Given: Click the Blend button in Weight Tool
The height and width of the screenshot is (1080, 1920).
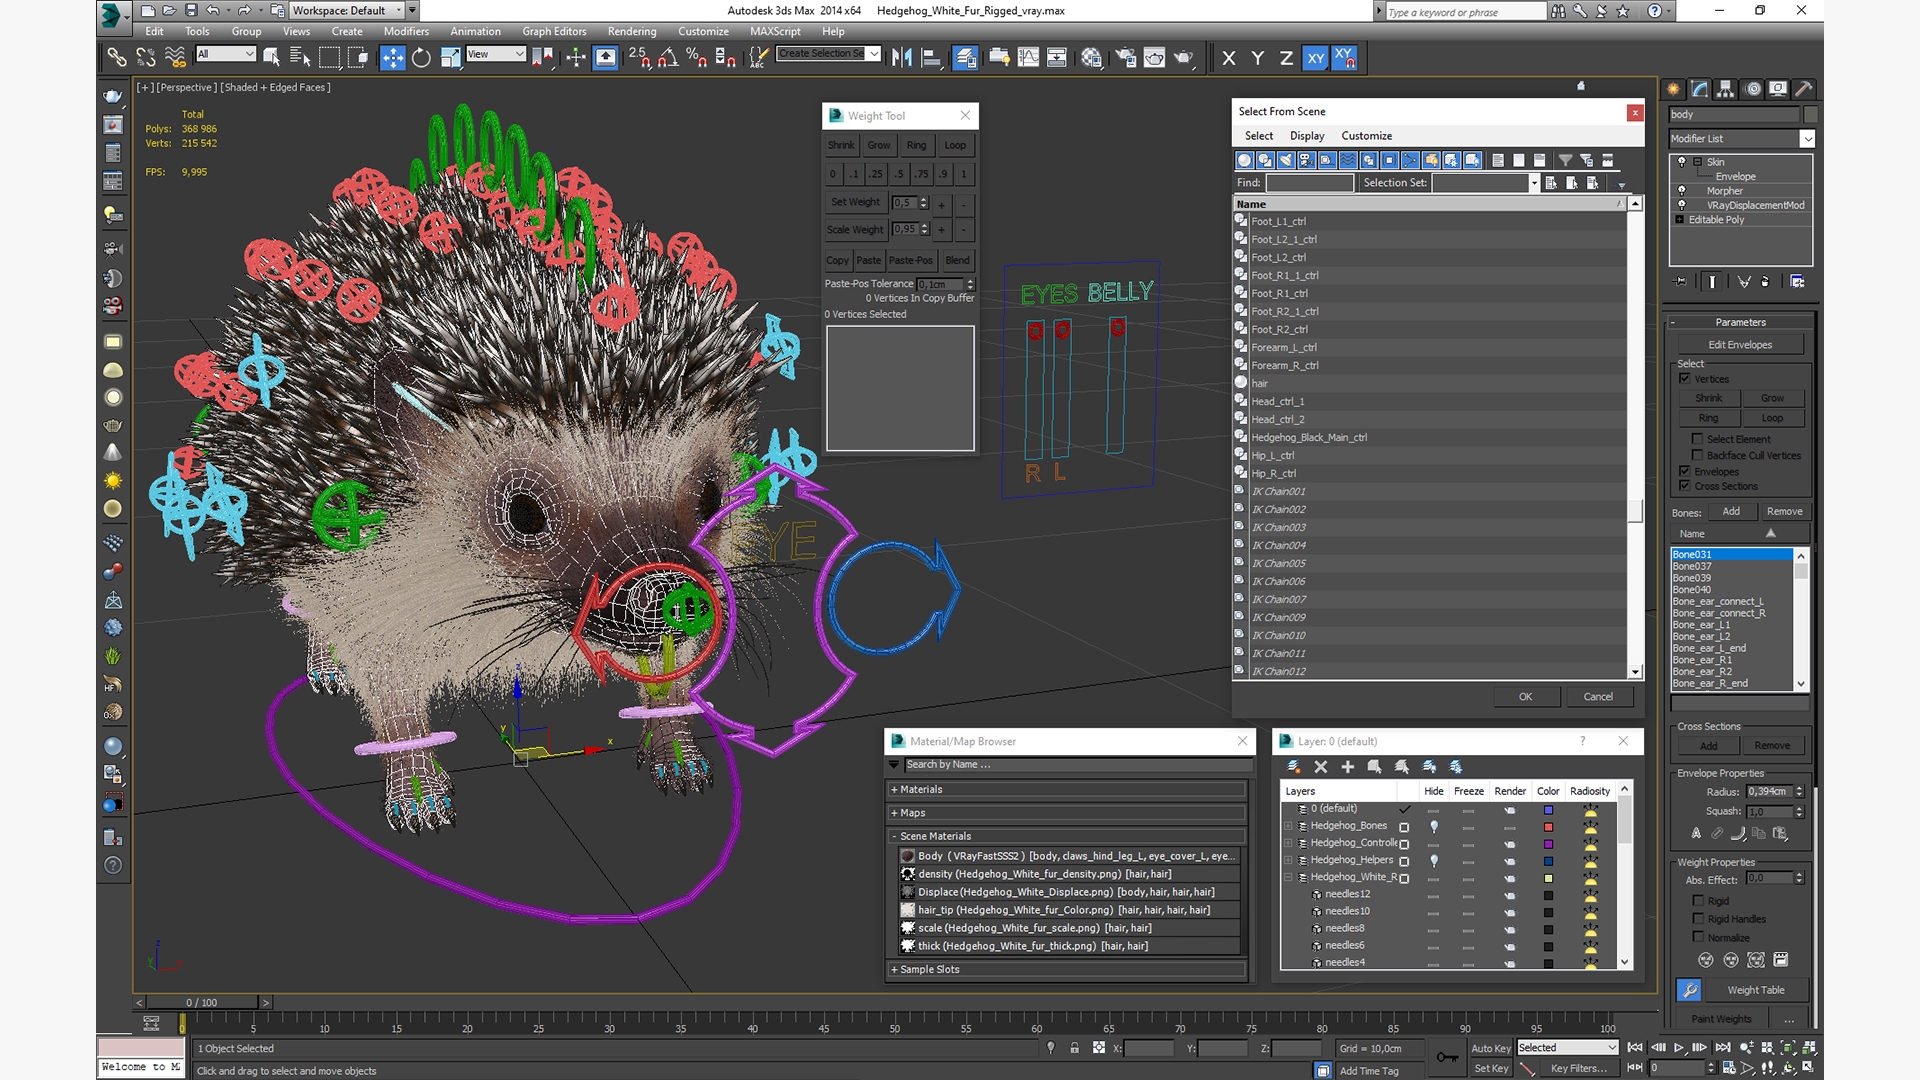Looking at the screenshot, I should click(x=957, y=260).
